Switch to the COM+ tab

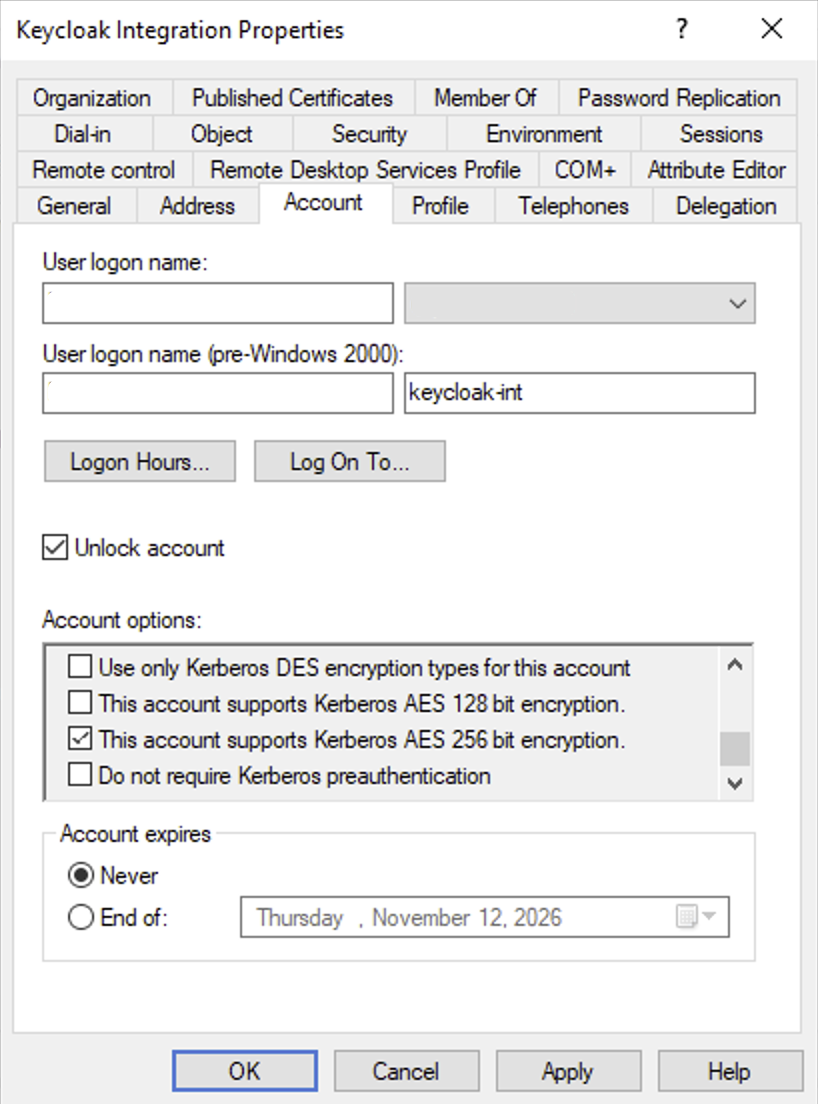(585, 170)
